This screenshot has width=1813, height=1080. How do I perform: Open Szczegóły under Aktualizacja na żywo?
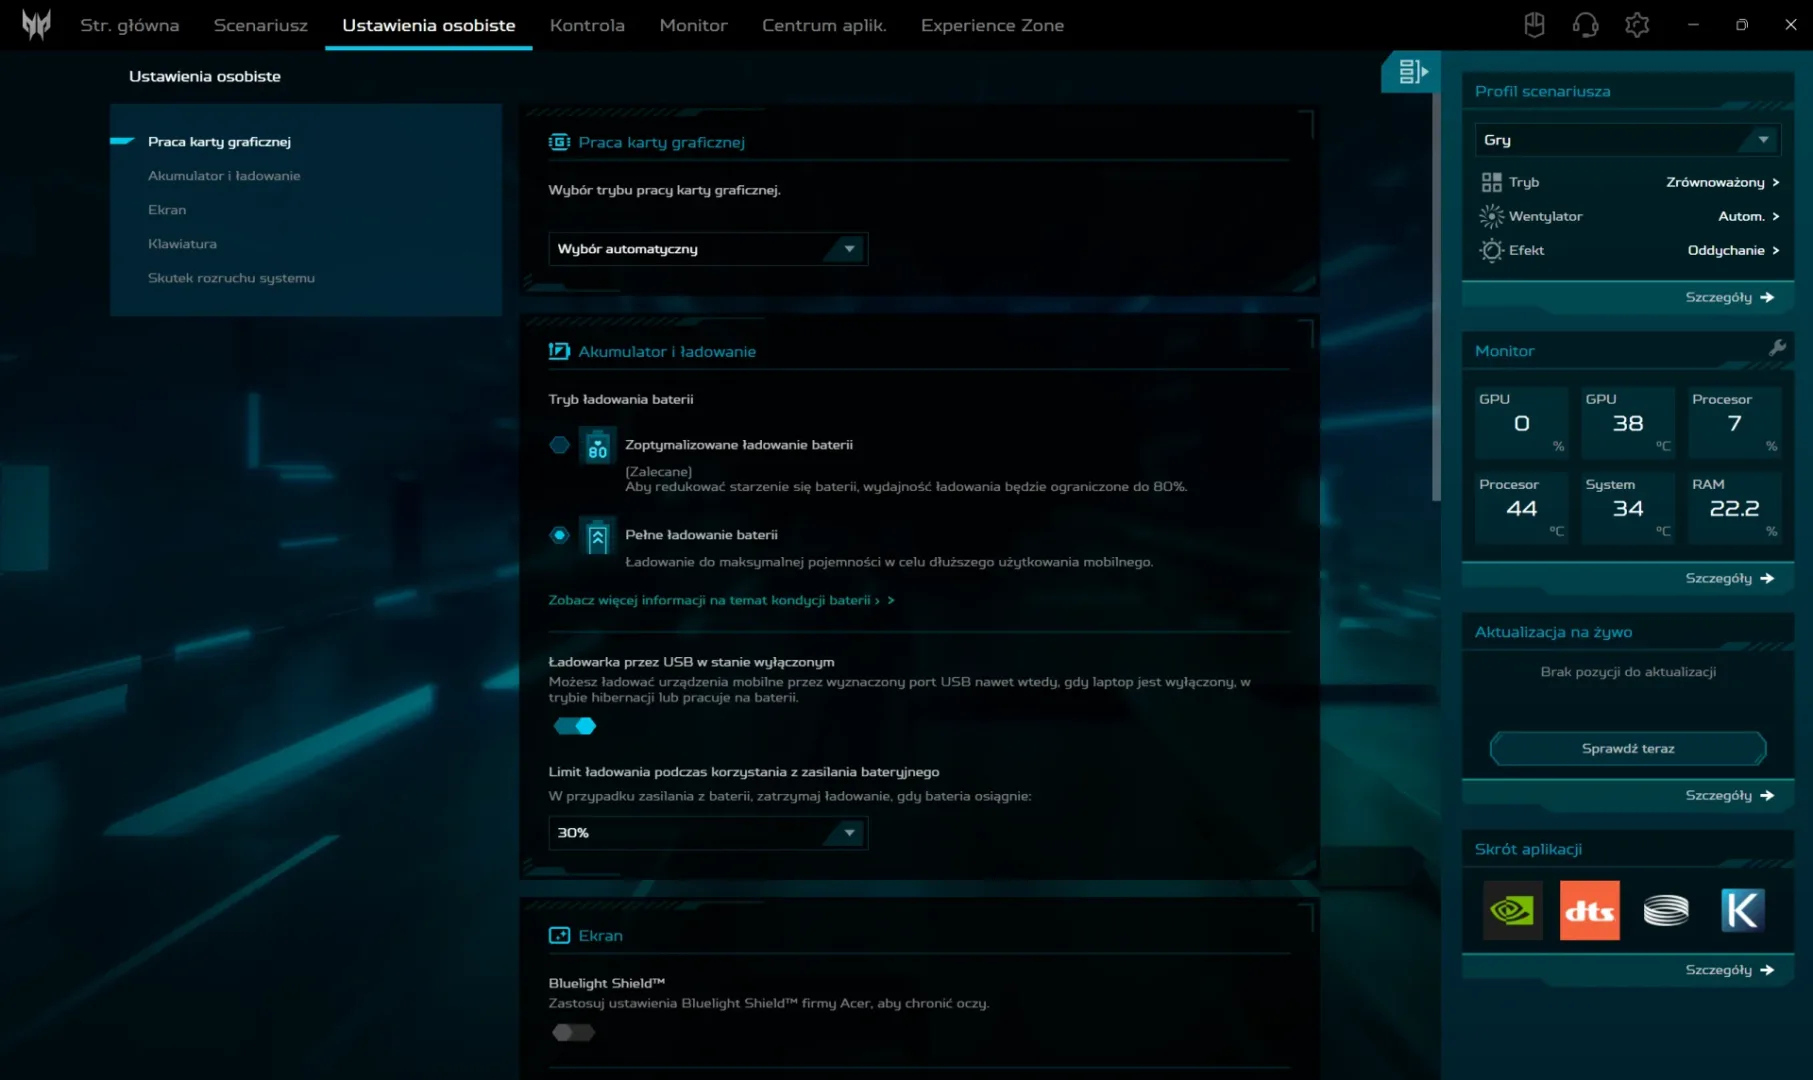[1729, 795]
